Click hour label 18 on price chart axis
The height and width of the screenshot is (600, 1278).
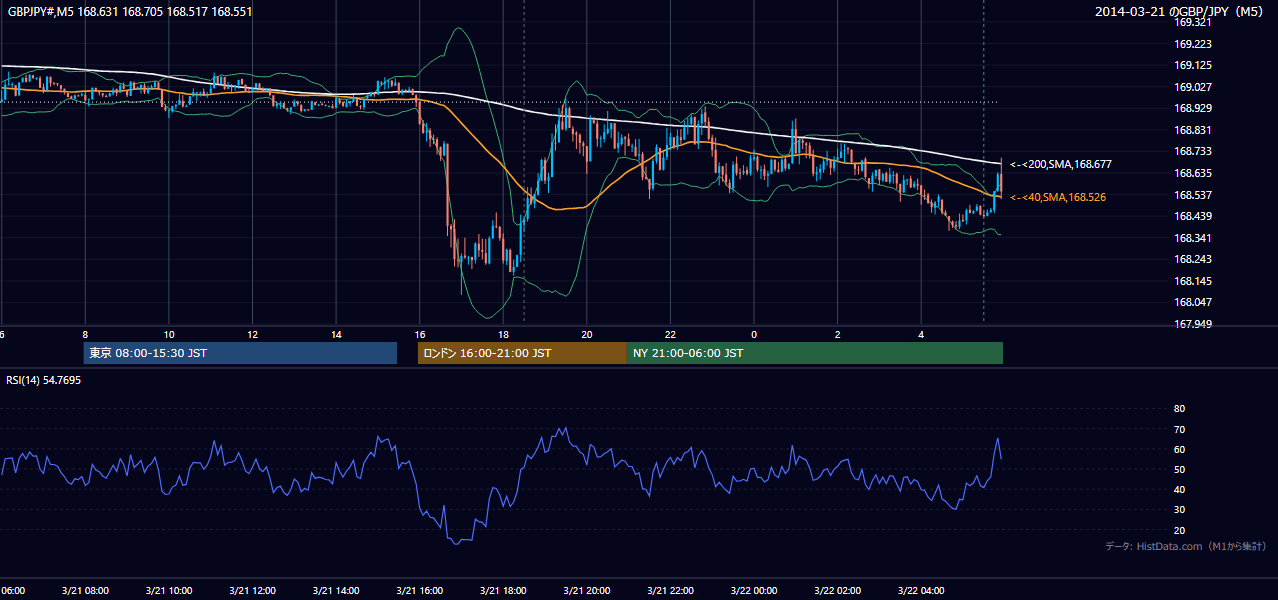pyautogui.click(x=504, y=335)
